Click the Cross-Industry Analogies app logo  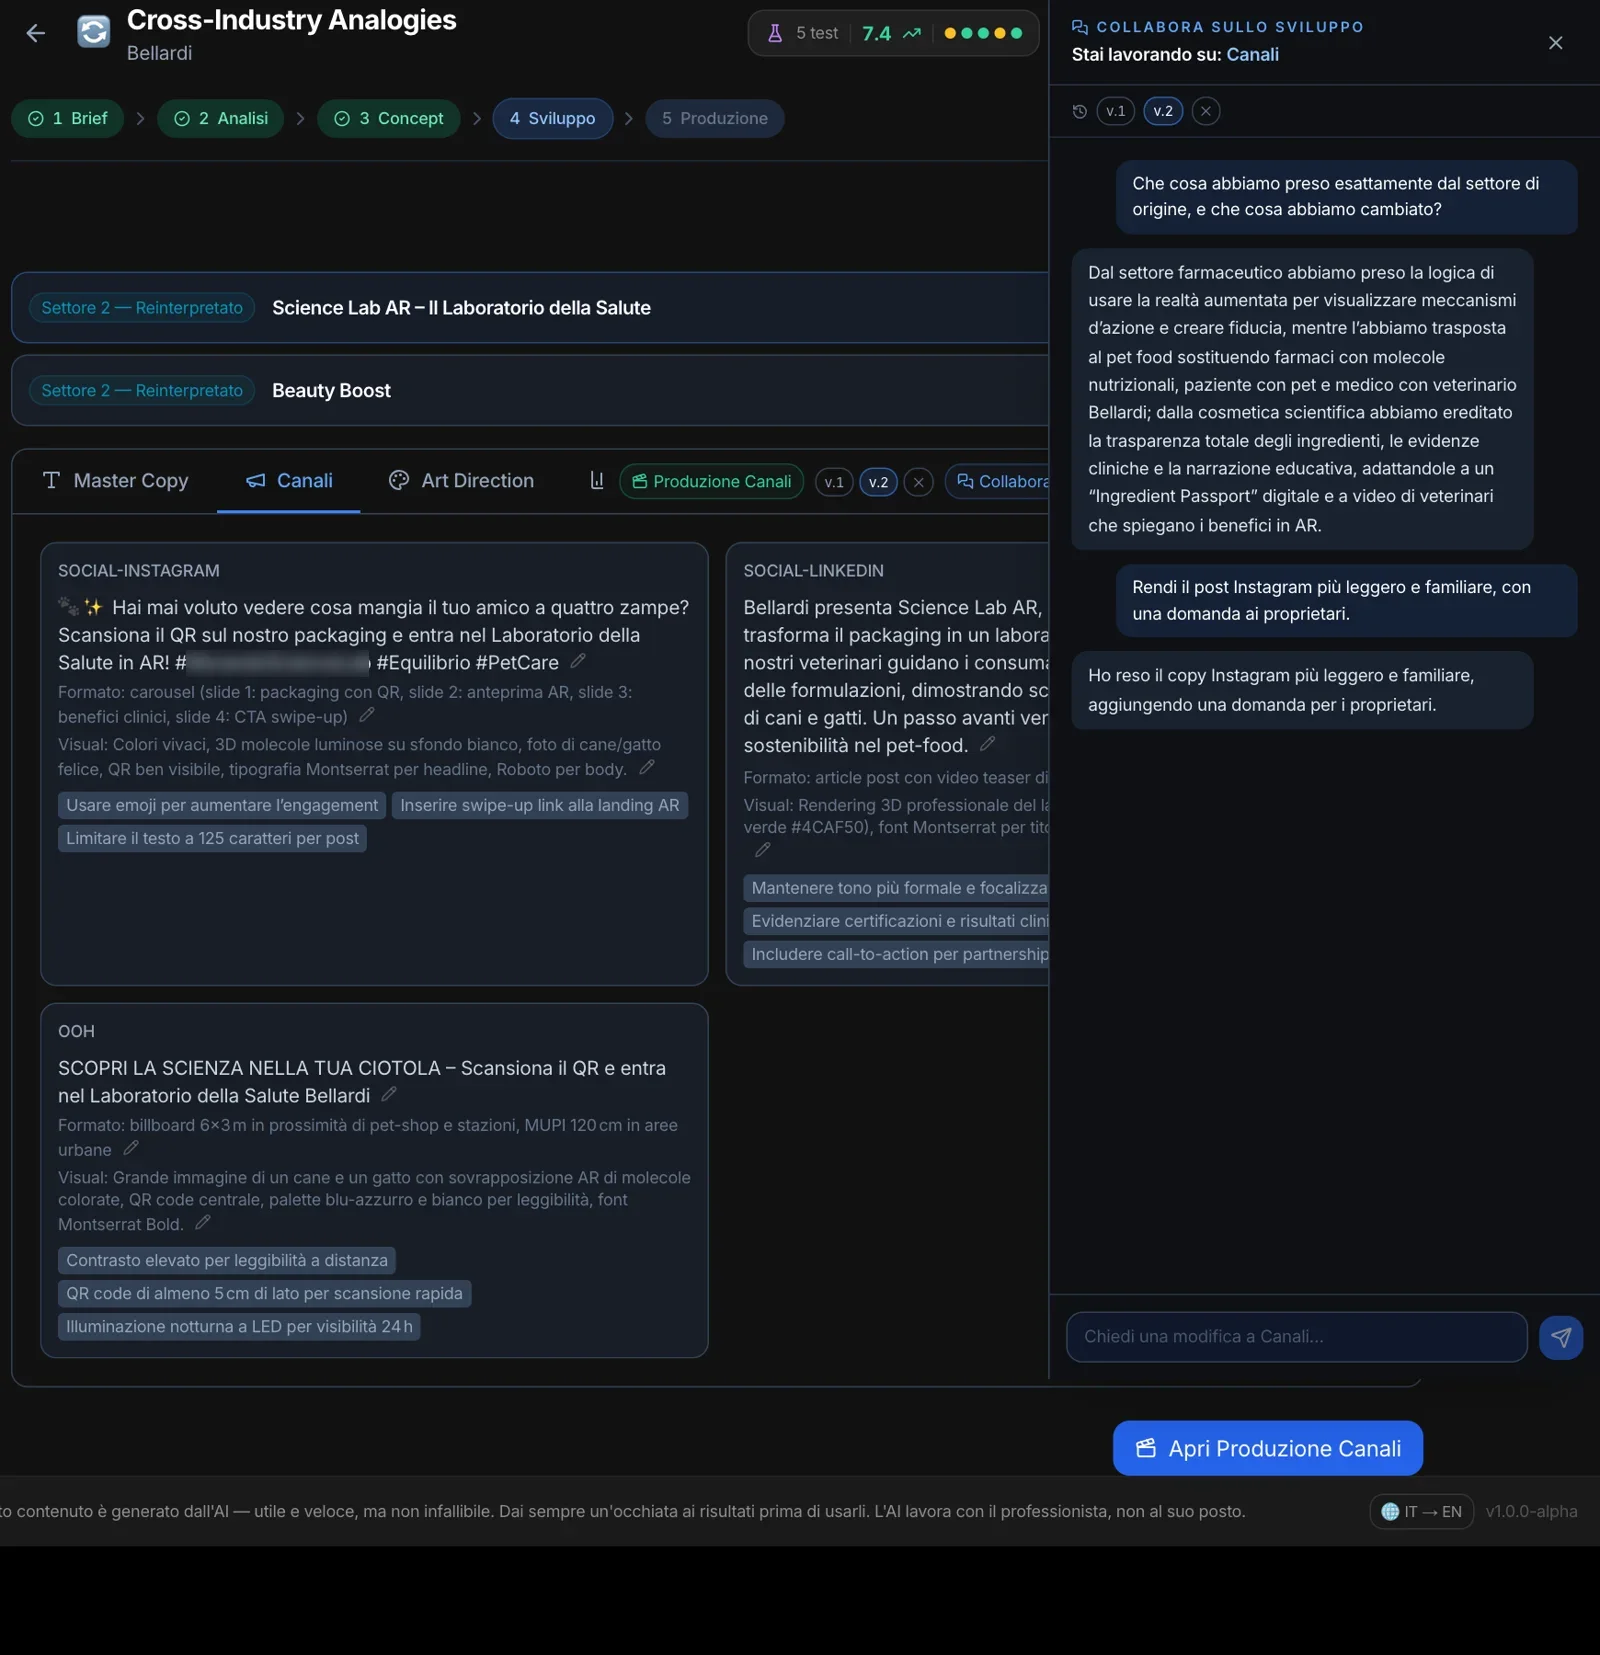[x=94, y=32]
